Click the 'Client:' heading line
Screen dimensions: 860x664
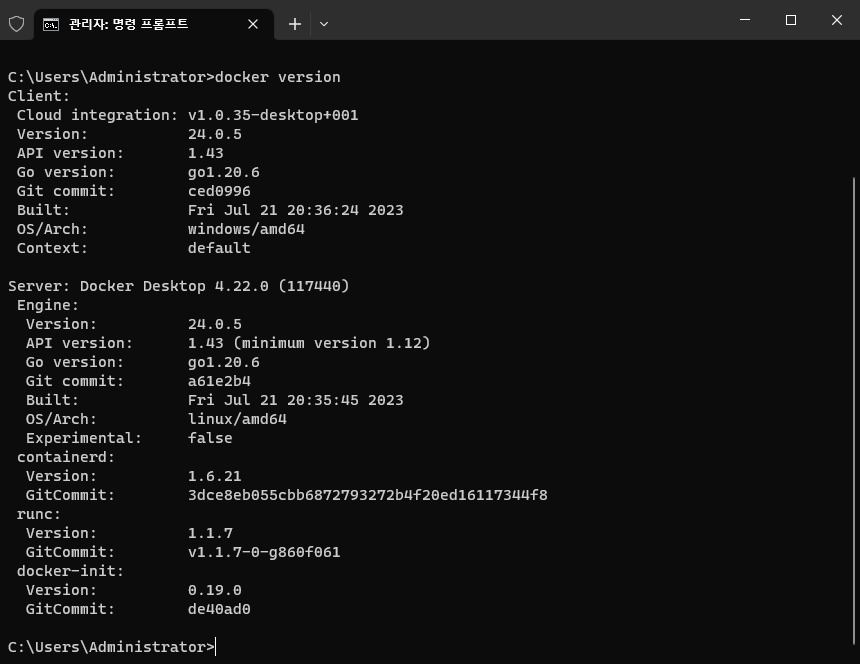tap(39, 96)
